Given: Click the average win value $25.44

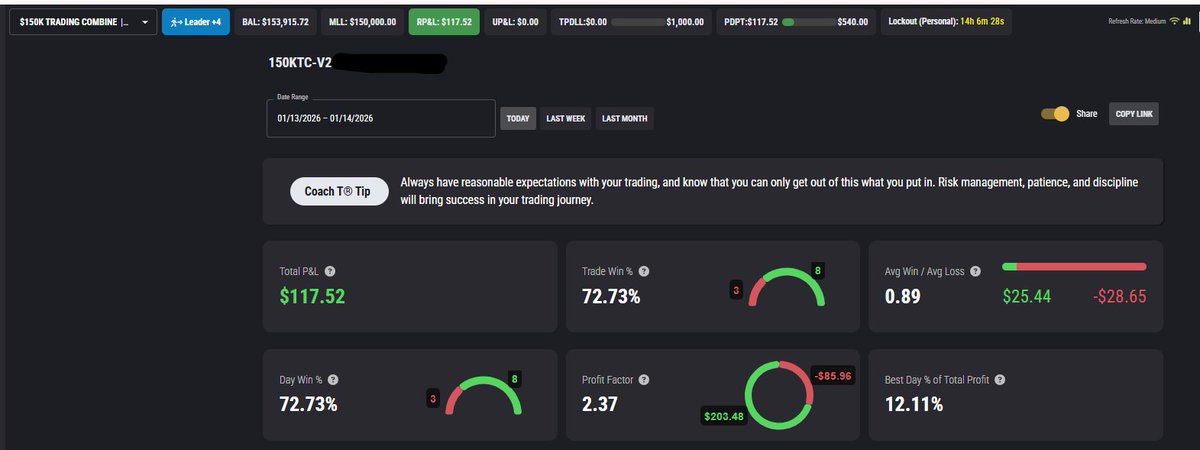Looking at the screenshot, I should point(1027,297).
